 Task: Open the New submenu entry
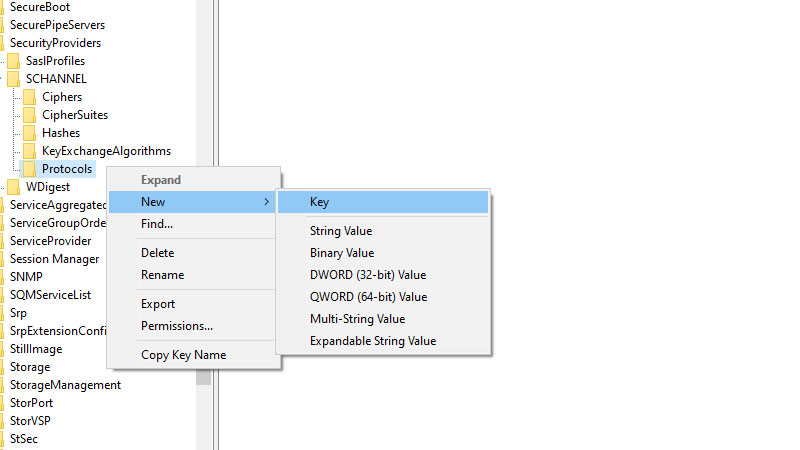[x=193, y=202]
